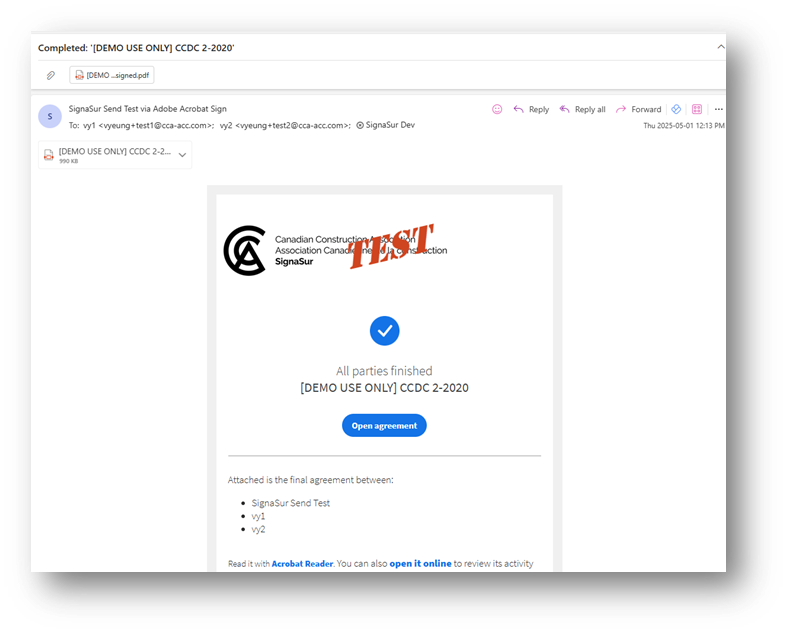This screenshot has width=788, height=634.
Task: Click the emoji reaction smiley icon
Action: click(x=497, y=109)
